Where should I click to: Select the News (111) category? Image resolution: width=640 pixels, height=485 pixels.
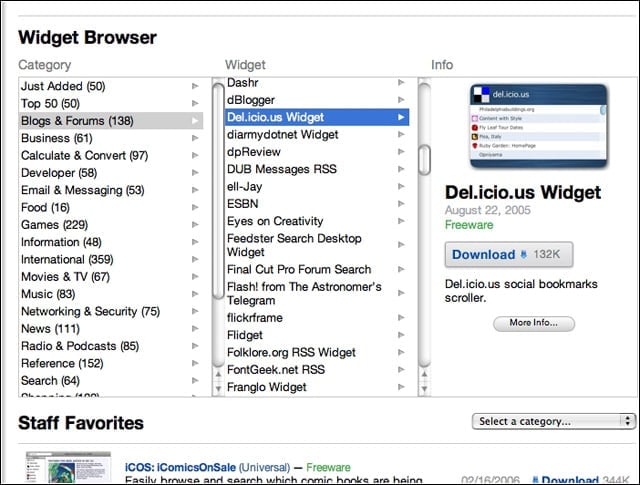tap(111, 329)
